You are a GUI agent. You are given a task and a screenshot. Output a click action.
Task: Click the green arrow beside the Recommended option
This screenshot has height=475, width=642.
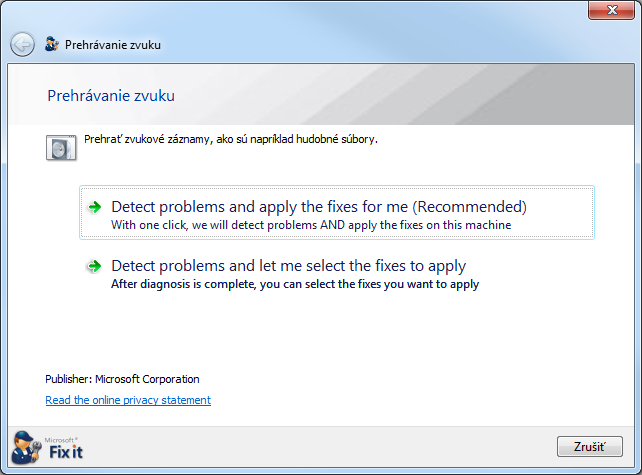point(95,207)
